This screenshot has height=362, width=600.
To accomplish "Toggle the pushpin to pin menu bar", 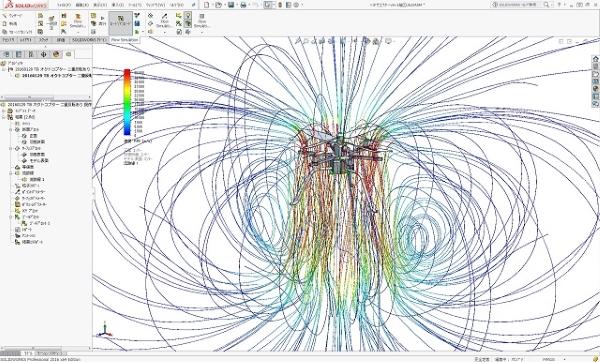I will (194, 5).
